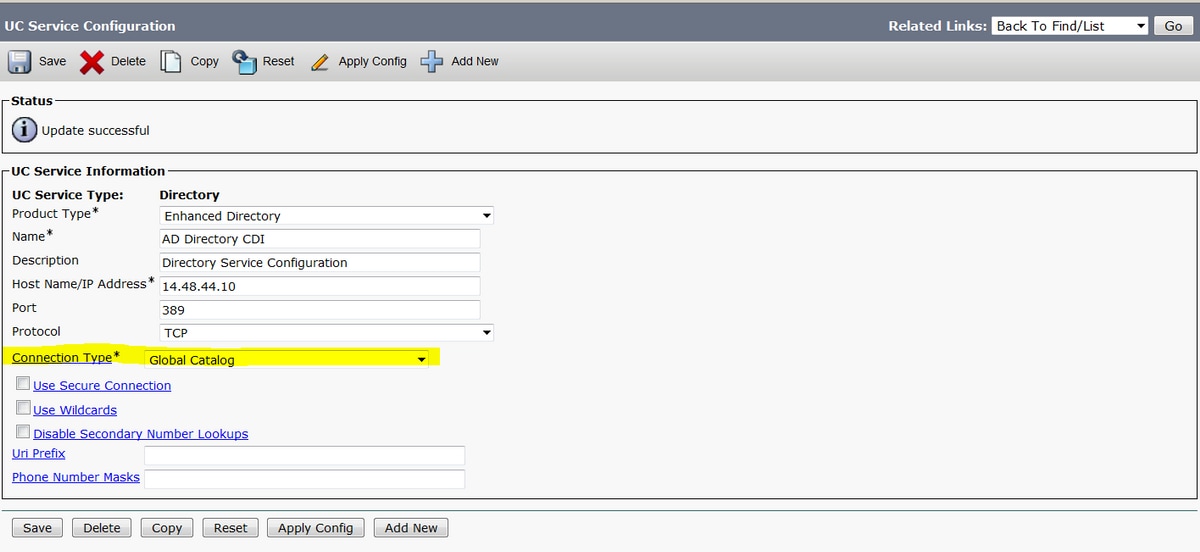The width and height of the screenshot is (1200, 552).
Task: Open the Connection Type Global Catalog dropdown
Action: click(288, 359)
